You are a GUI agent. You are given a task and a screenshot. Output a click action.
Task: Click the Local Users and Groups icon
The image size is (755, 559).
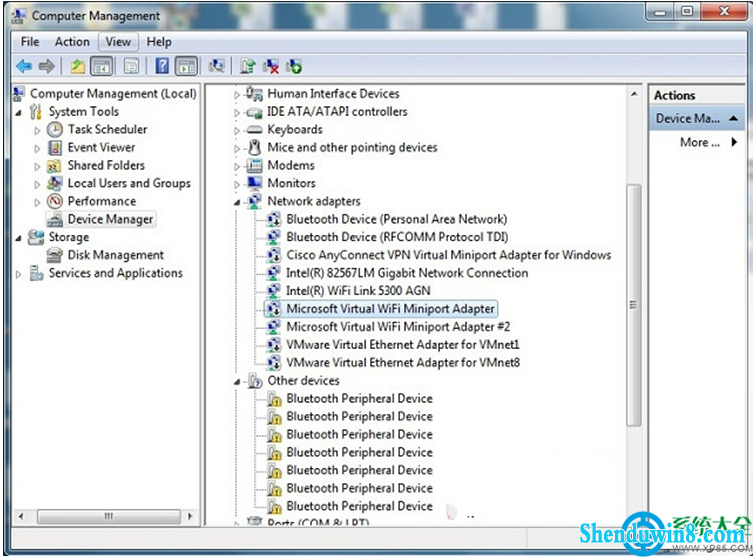pos(54,183)
